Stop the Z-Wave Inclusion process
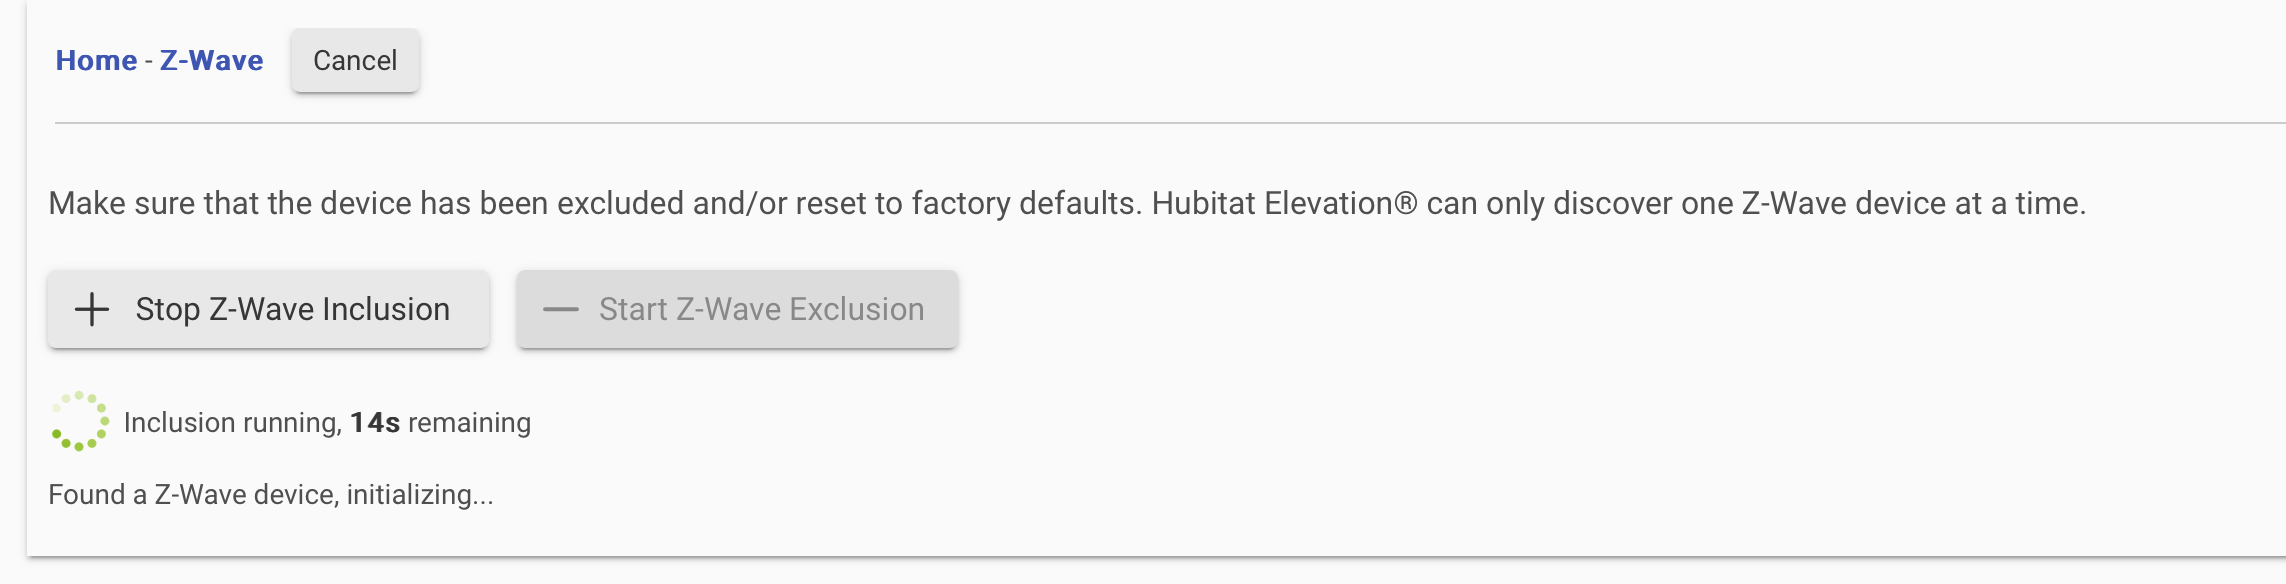Screen dimensions: 2286x584 tap(268, 310)
